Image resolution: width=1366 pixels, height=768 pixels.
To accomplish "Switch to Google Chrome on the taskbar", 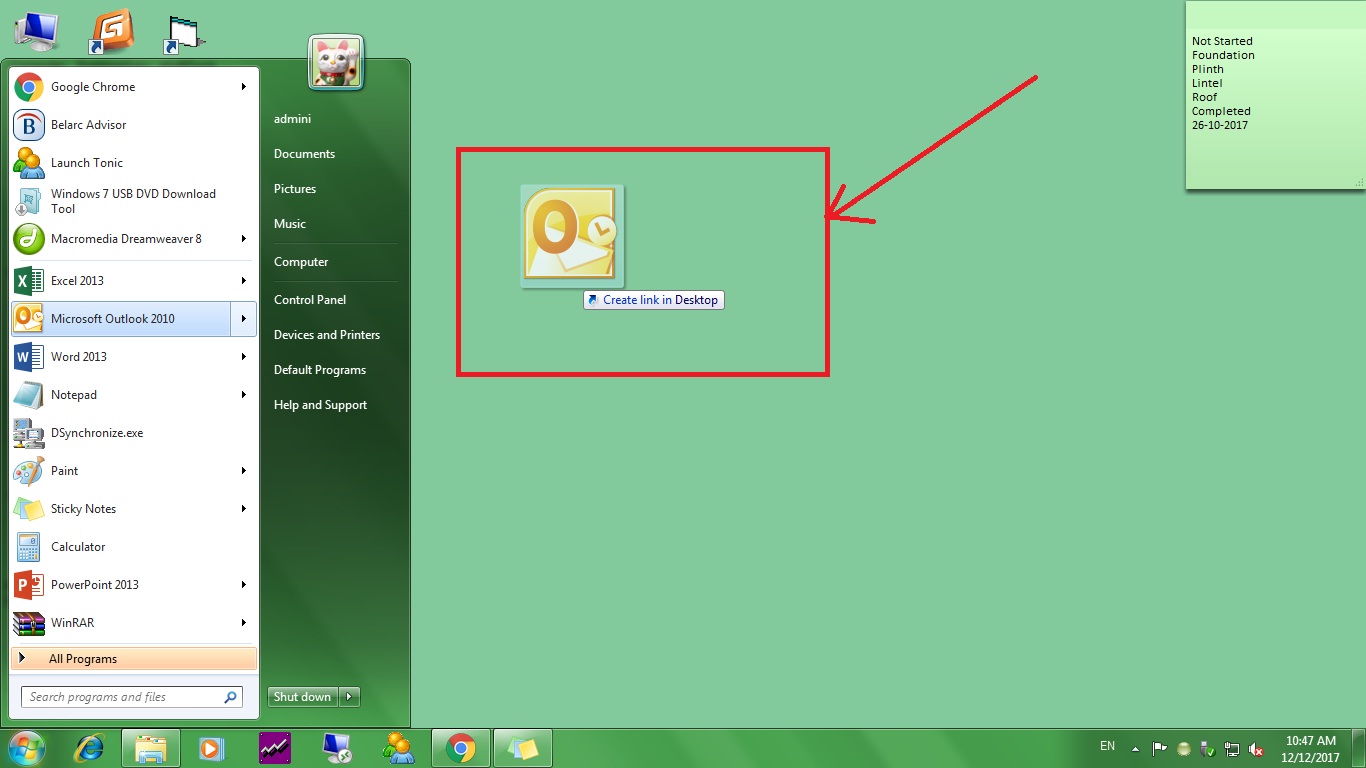I will (x=460, y=748).
